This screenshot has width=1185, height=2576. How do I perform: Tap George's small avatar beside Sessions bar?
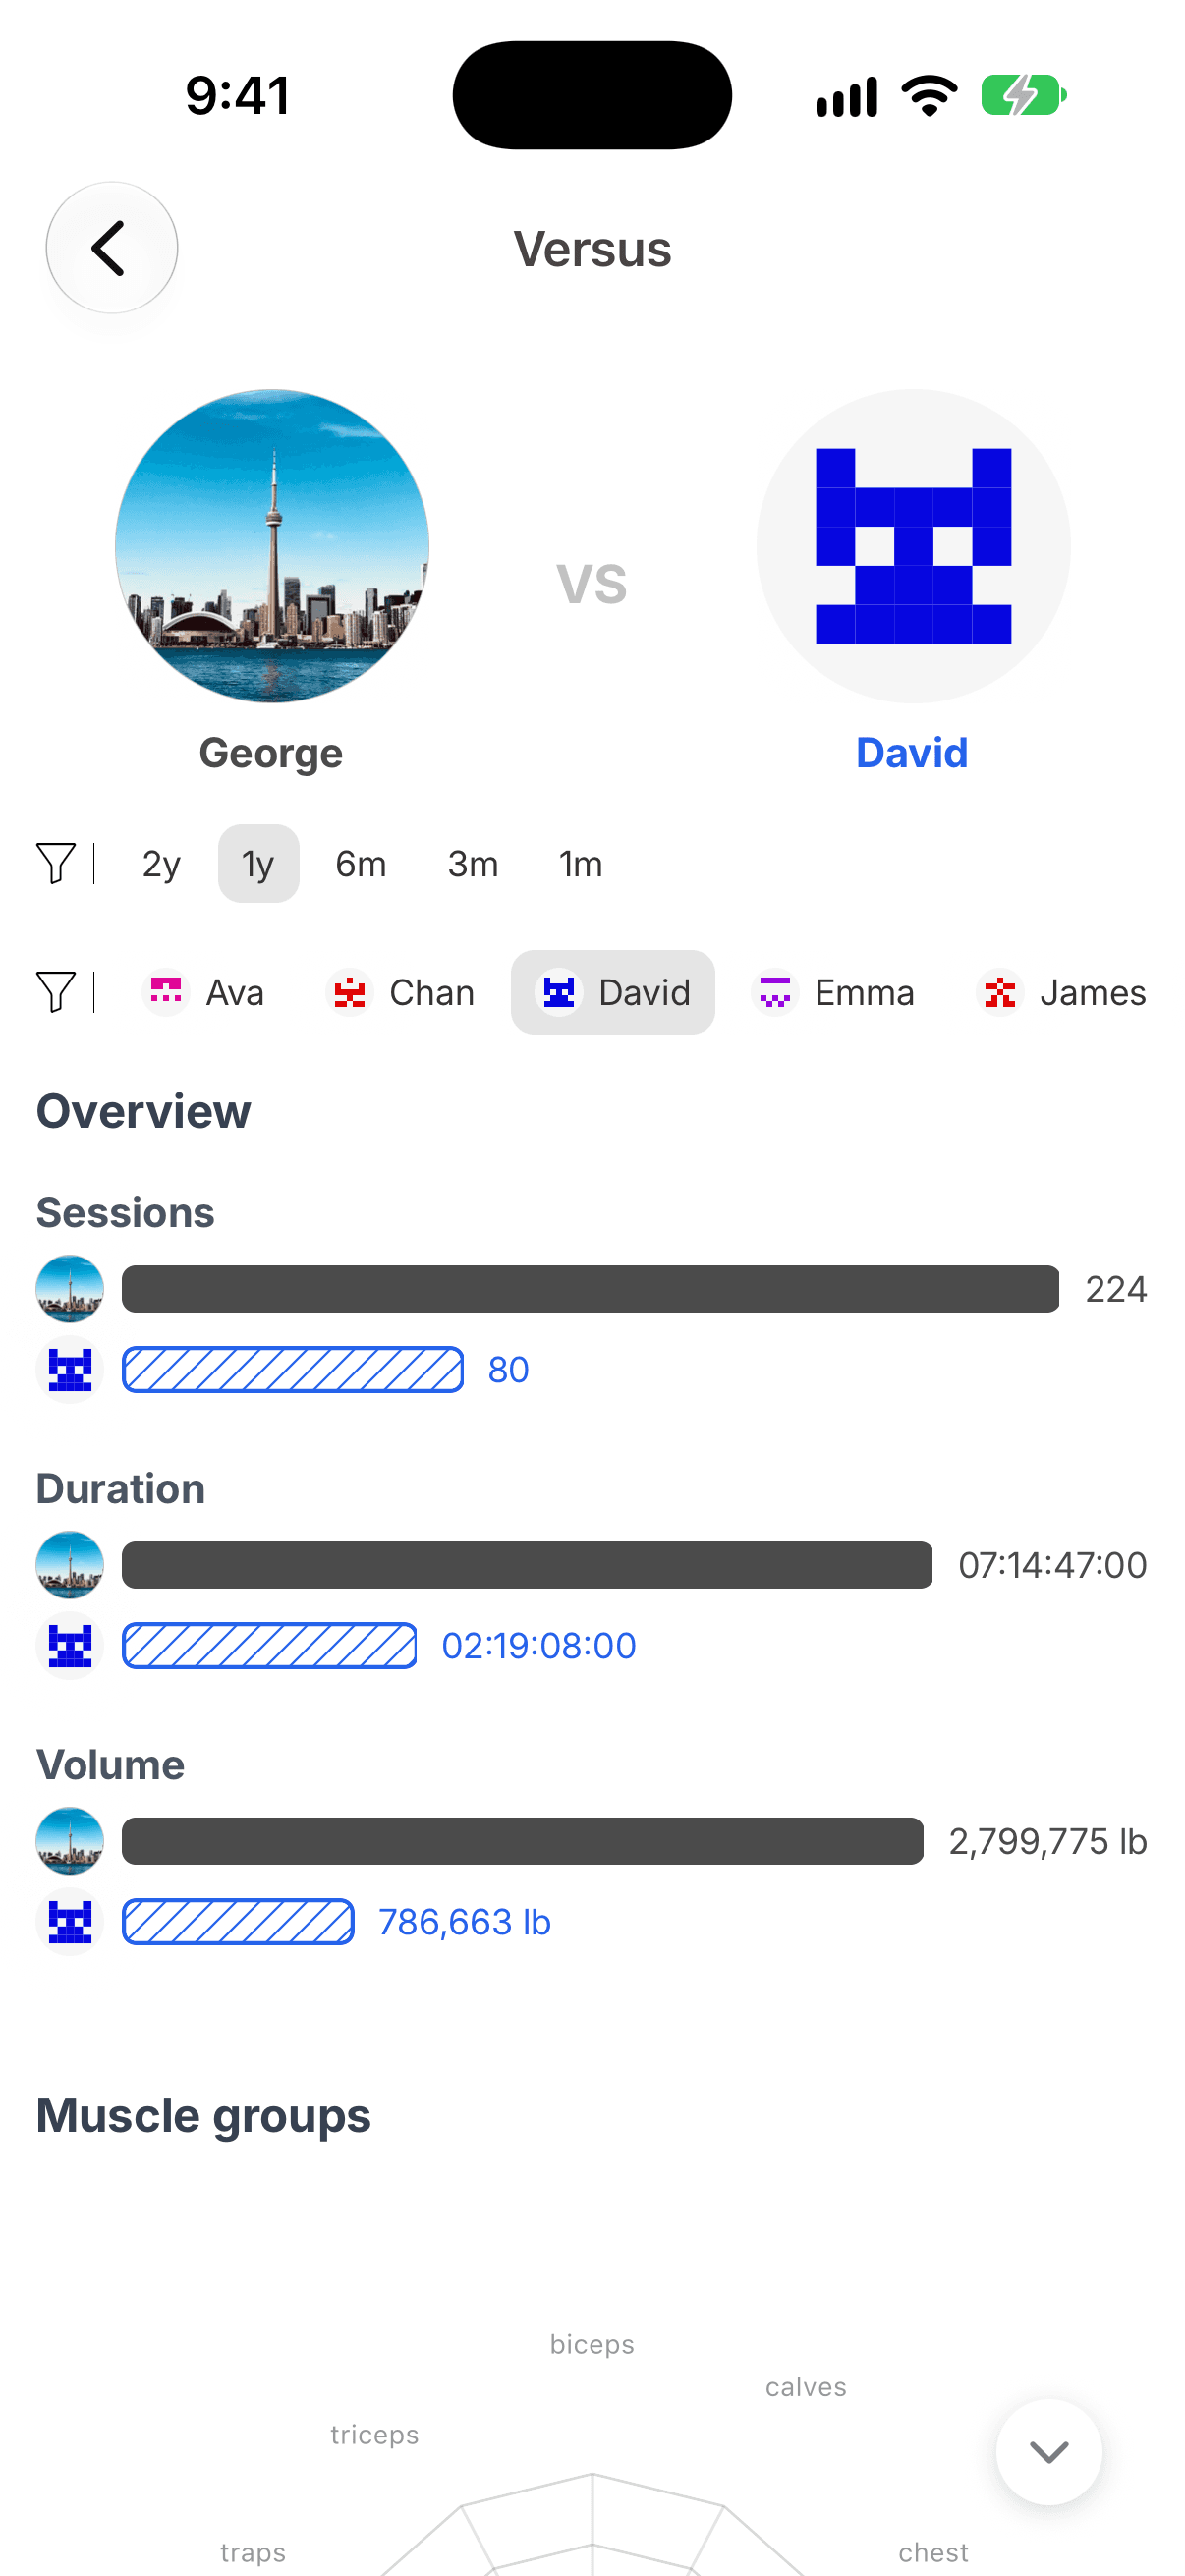tap(70, 1289)
